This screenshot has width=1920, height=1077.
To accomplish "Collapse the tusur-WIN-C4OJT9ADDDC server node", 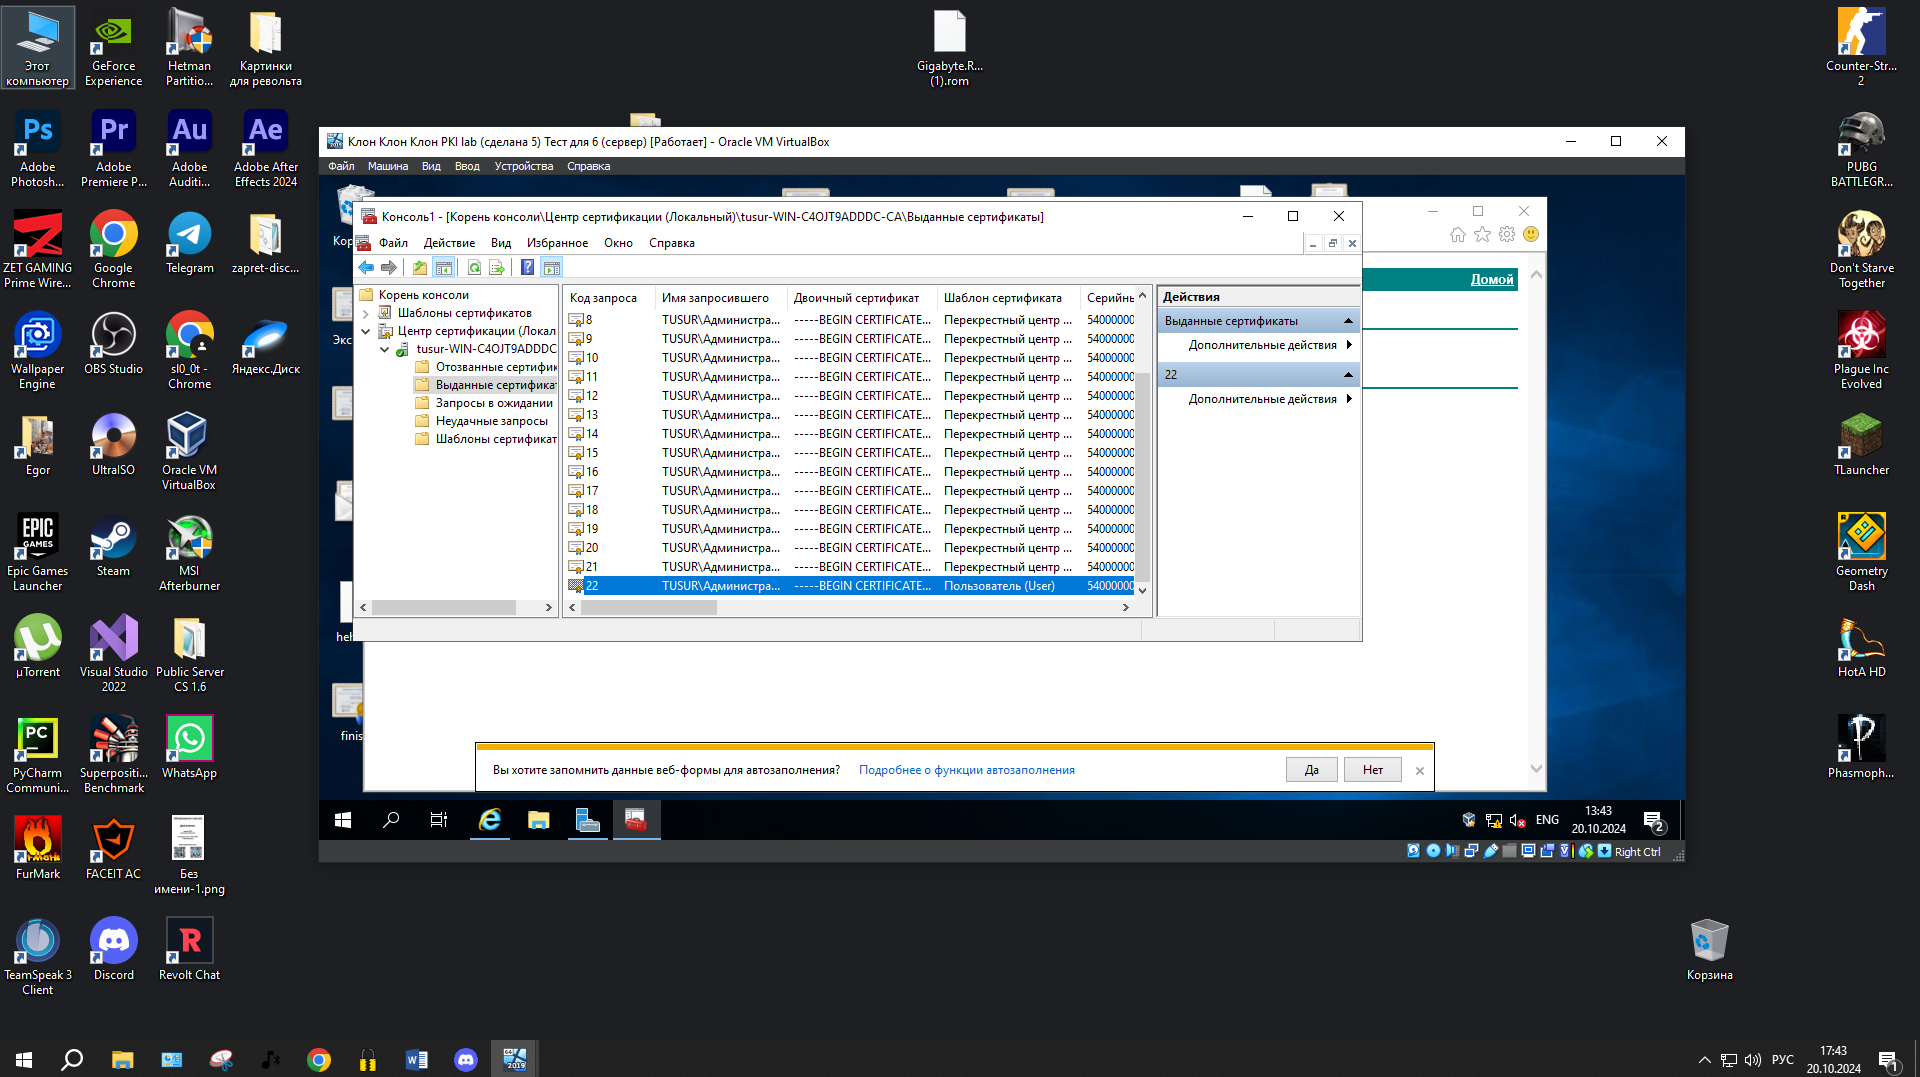I will (384, 349).
